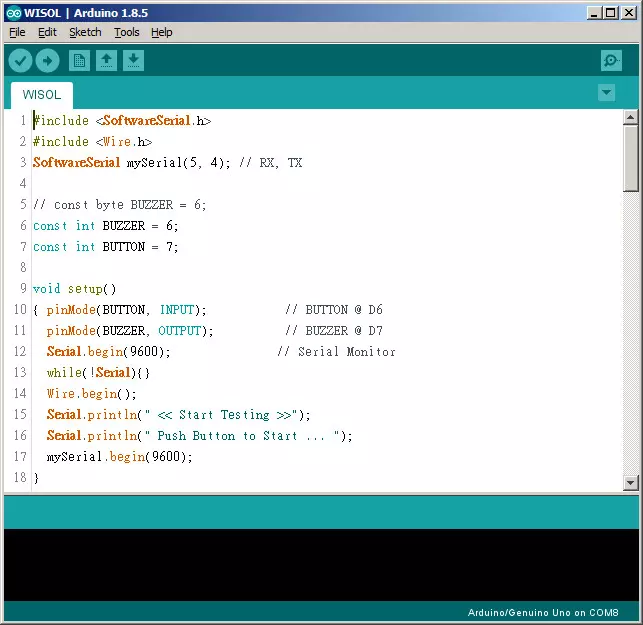
Task: Open the Tools menu
Action: (126, 32)
